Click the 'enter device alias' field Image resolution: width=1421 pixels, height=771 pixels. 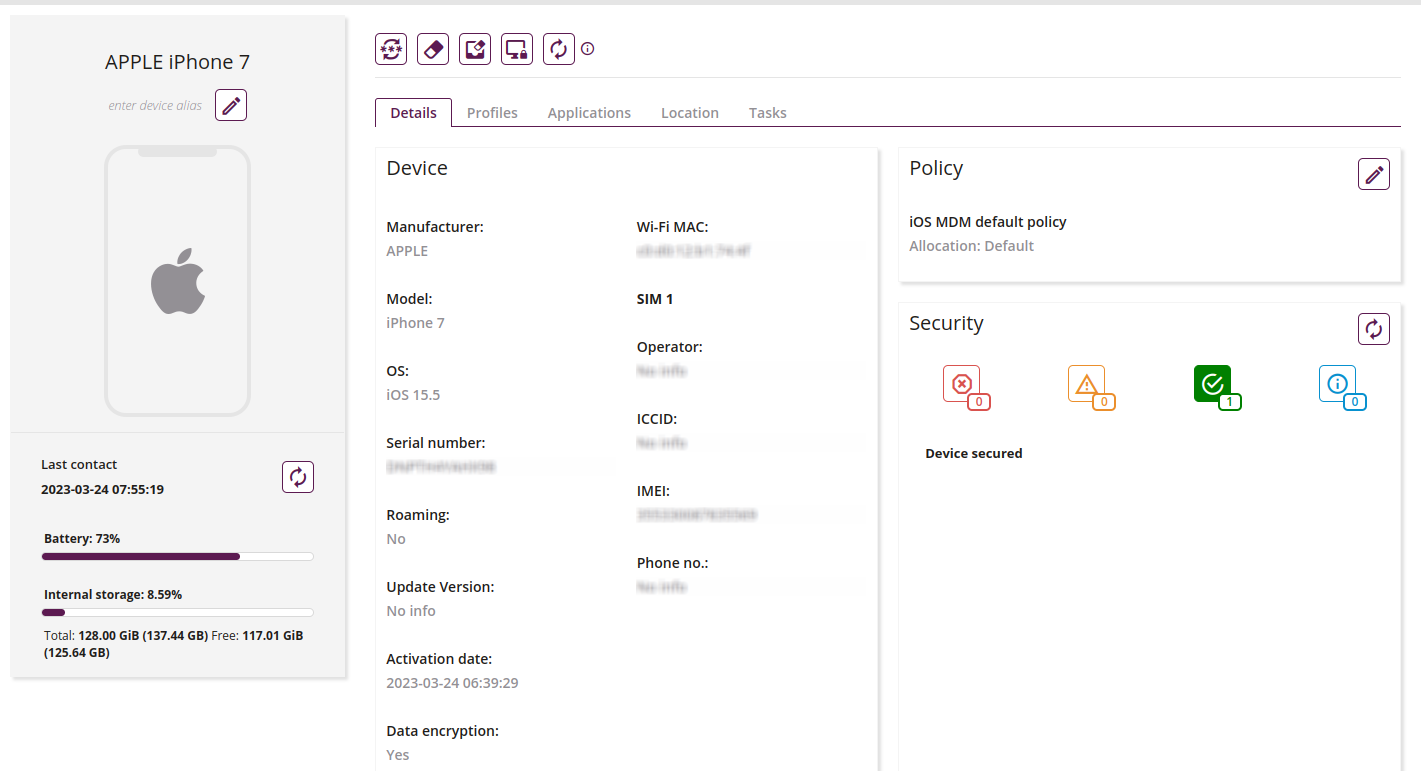tap(155, 105)
